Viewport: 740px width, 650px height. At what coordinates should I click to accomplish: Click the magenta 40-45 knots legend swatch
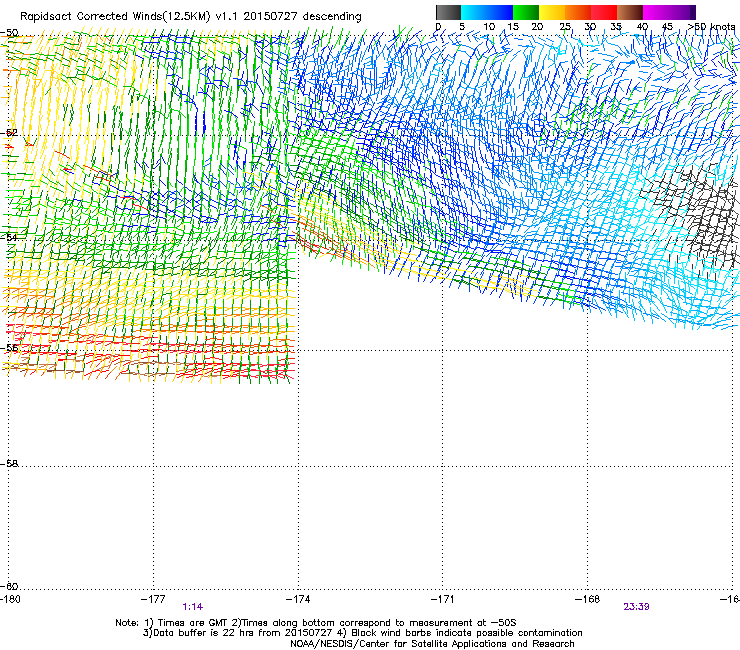tap(656, 12)
